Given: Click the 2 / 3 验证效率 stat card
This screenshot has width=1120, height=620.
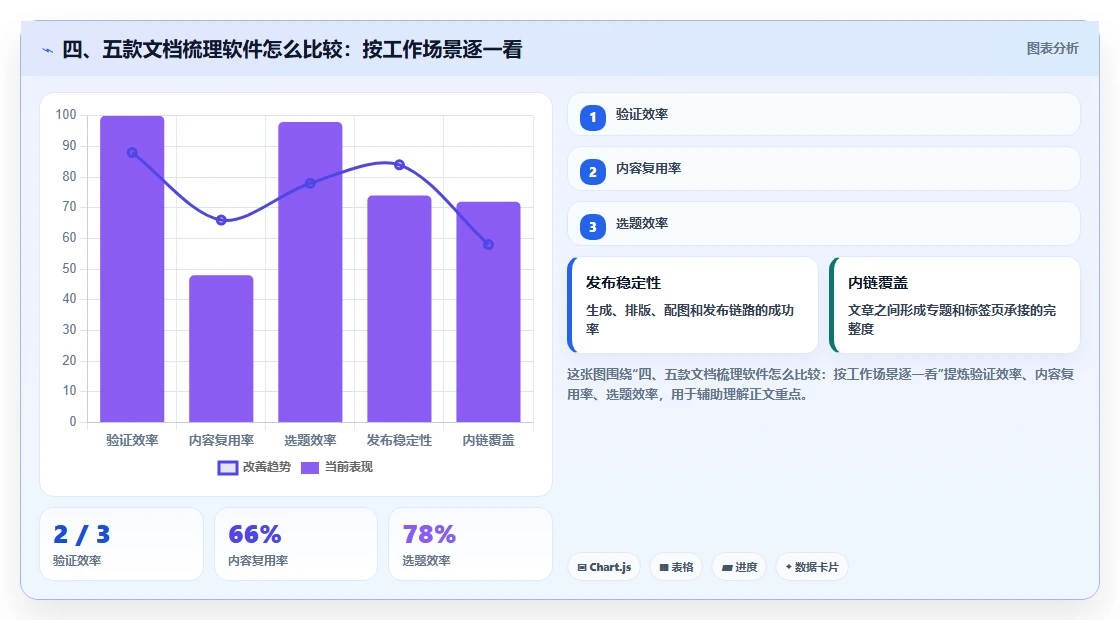Looking at the screenshot, I should 121,544.
